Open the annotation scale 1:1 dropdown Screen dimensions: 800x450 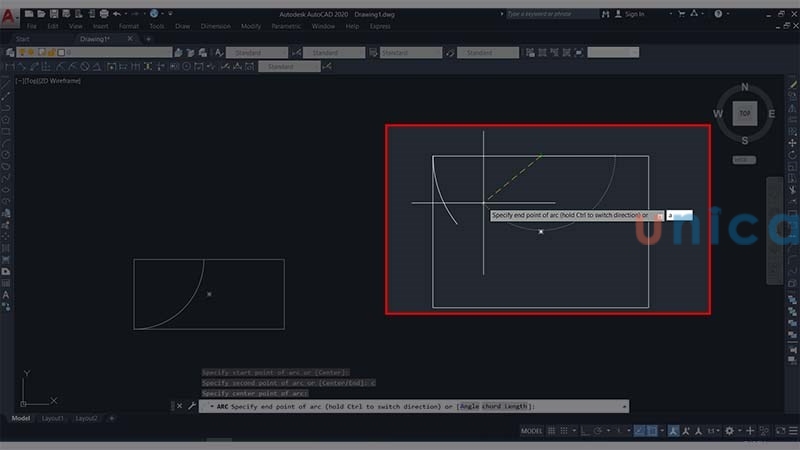point(713,431)
